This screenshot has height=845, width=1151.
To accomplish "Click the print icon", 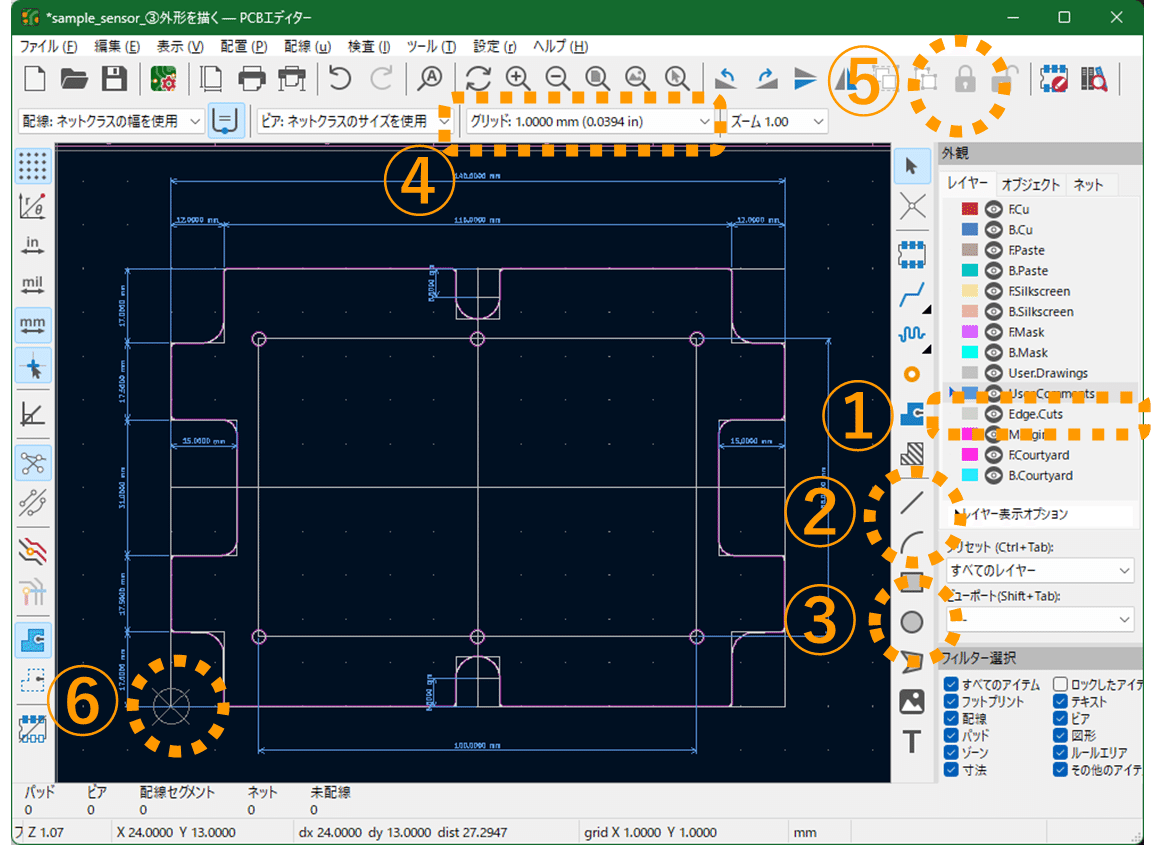I will click(252, 79).
